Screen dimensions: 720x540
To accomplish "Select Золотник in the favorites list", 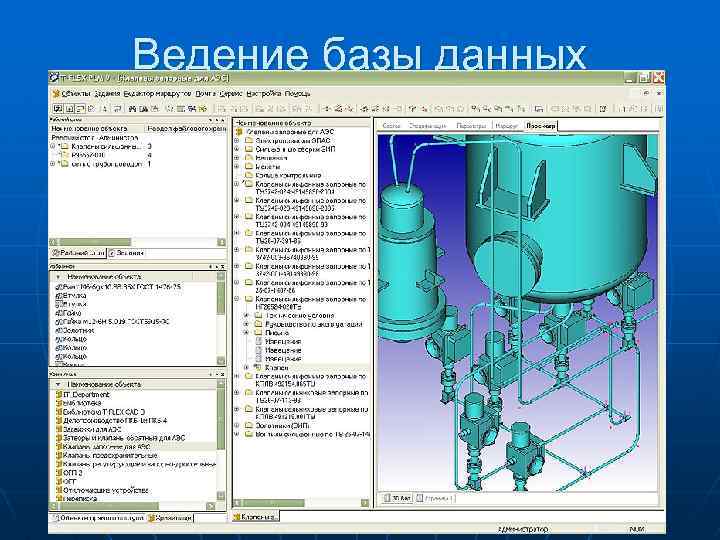I will pos(78,330).
